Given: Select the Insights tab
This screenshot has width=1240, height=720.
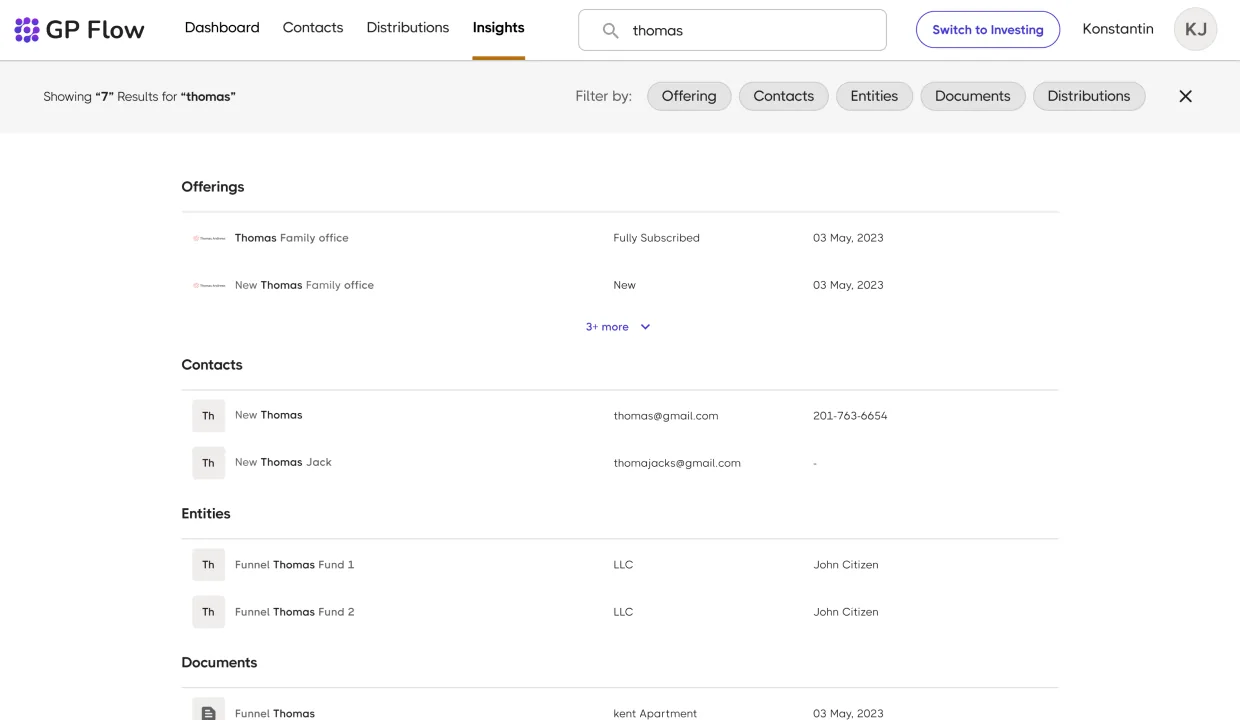Looking at the screenshot, I should tap(499, 28).
